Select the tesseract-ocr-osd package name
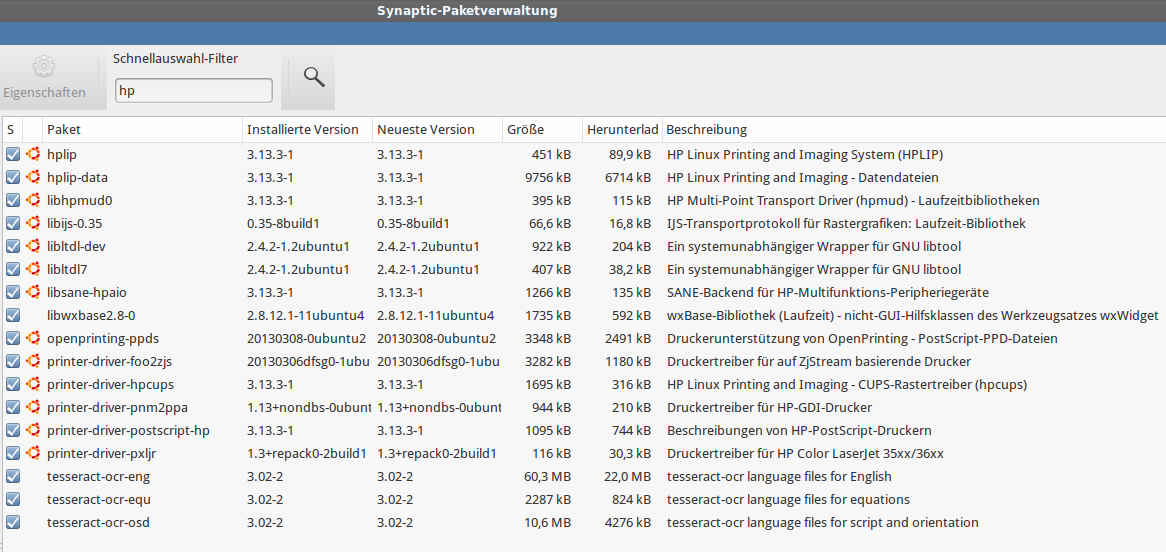The image size is (1166, 552). pos(98,523)
